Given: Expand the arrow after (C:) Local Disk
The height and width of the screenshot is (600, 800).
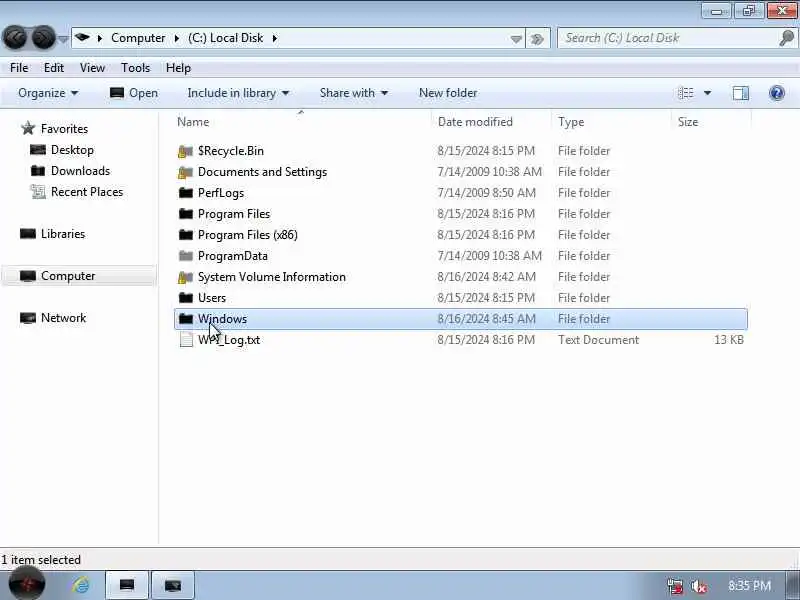Looking at the screenshot, I should tap(274, 38).
